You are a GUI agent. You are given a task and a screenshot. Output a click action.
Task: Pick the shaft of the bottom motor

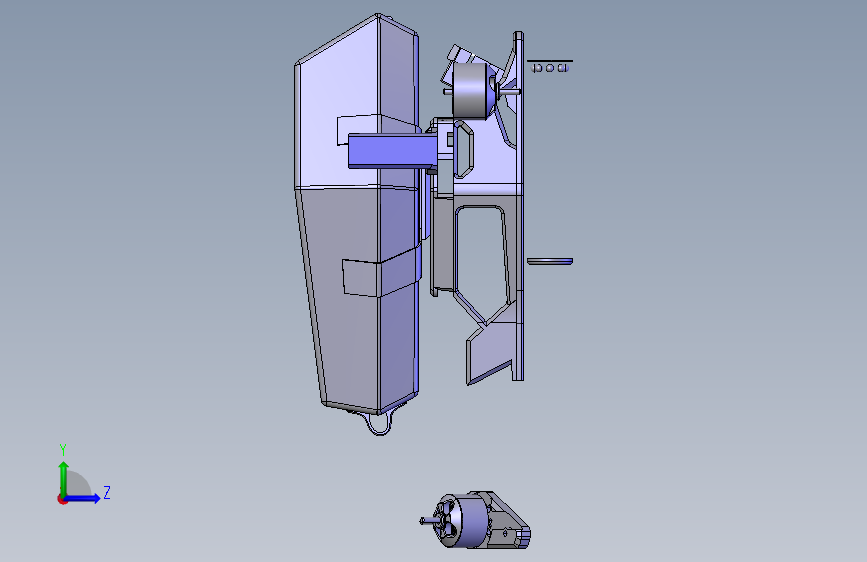[x=427, y=521]
